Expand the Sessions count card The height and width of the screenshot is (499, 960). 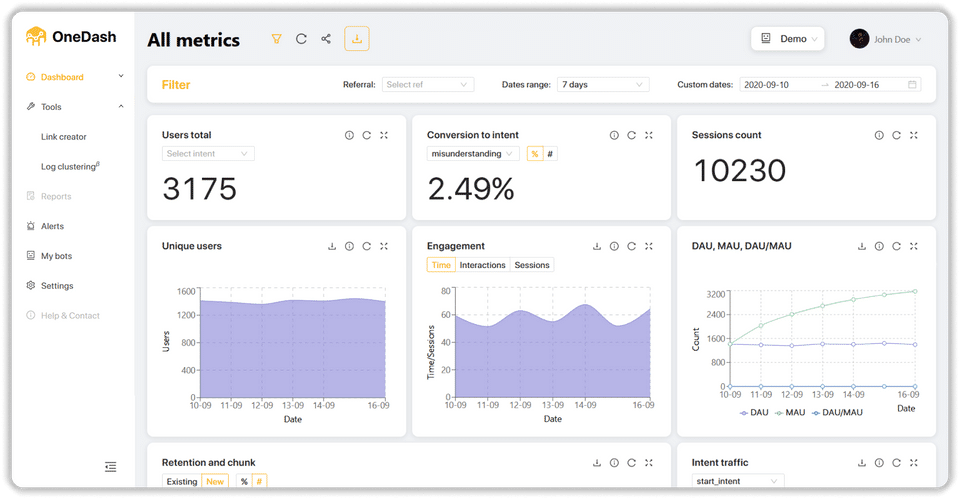tap(913, 135)
